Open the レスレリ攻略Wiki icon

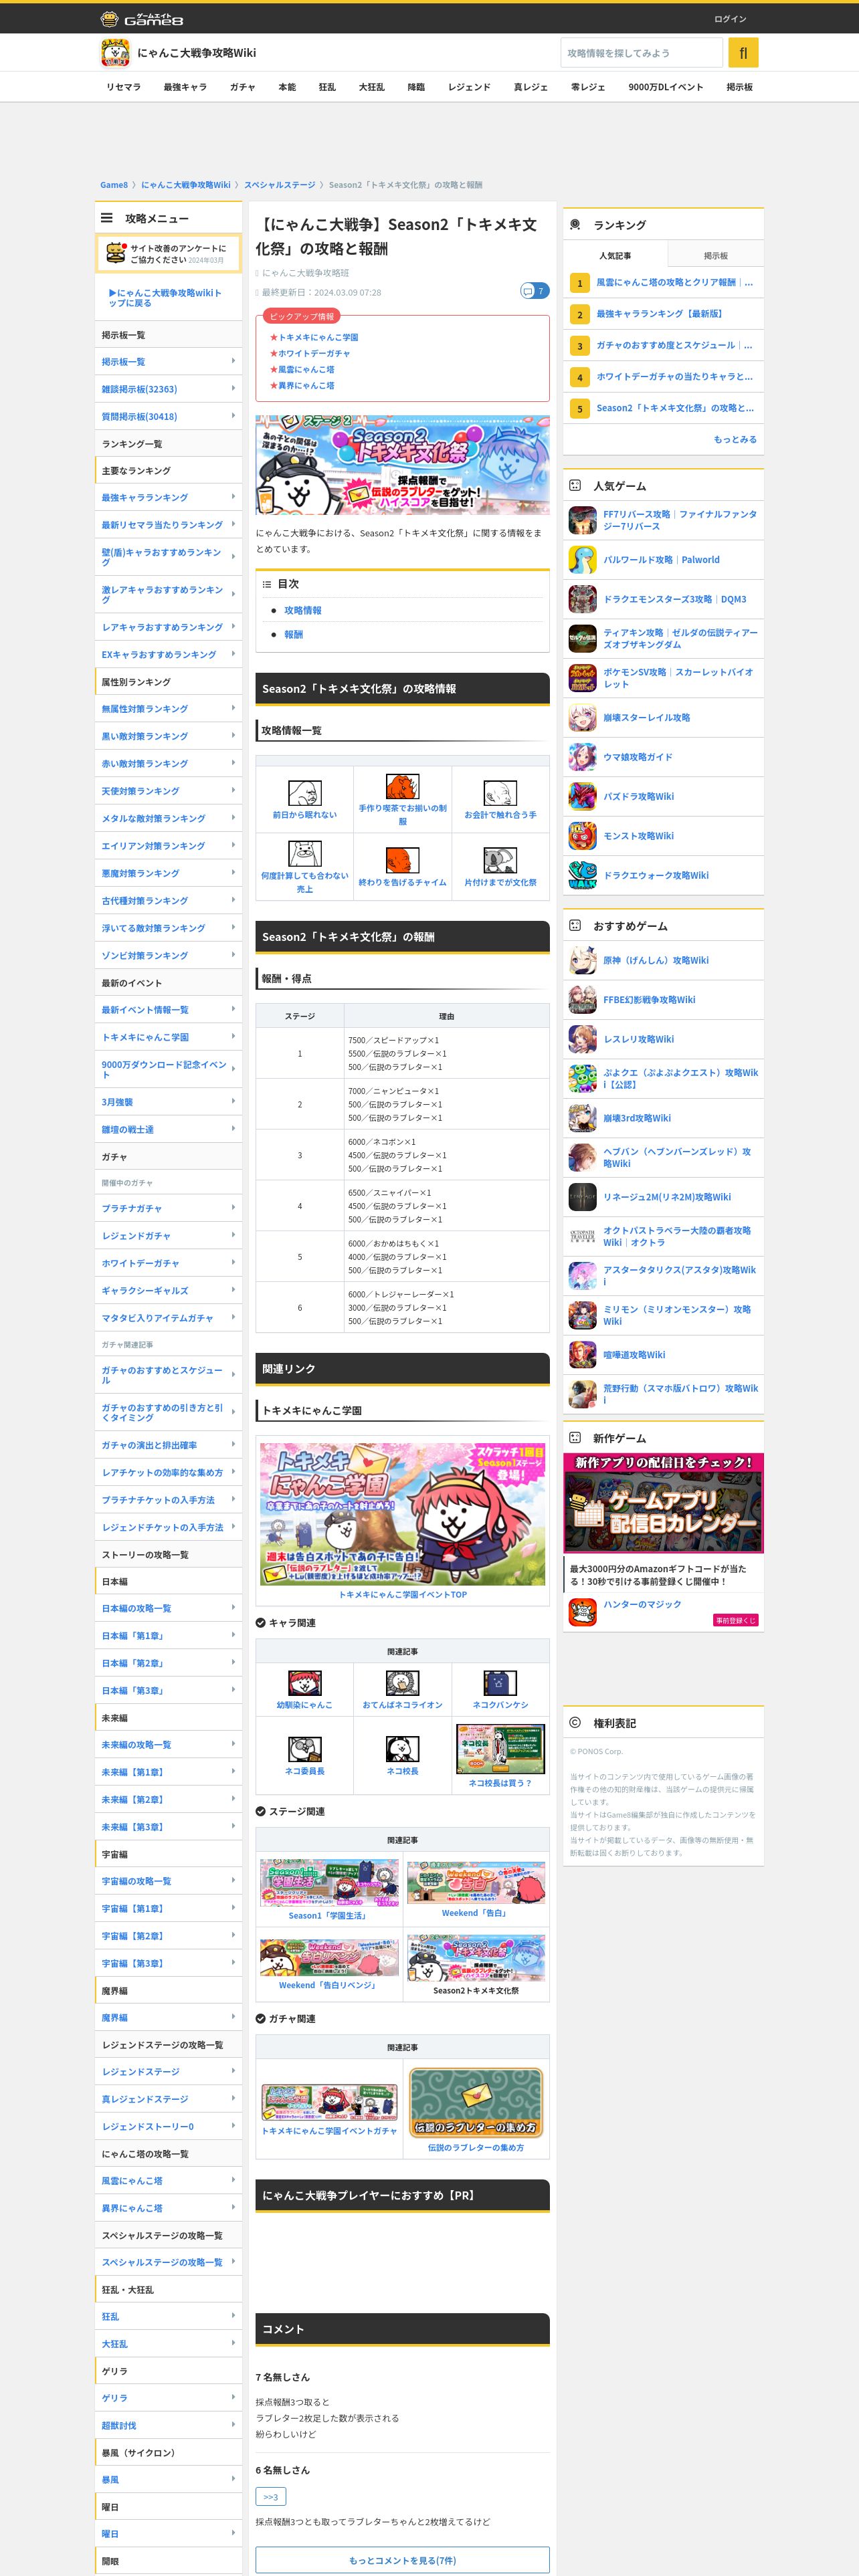[582, 1039]
